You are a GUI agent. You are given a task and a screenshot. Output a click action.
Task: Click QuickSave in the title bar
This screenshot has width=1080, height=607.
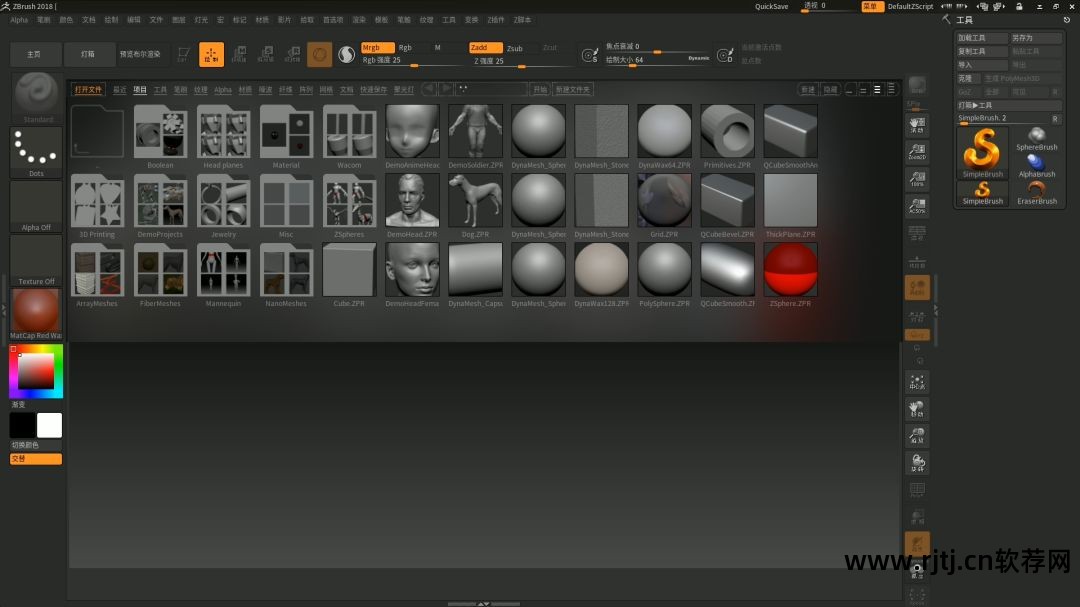(771, 6)
